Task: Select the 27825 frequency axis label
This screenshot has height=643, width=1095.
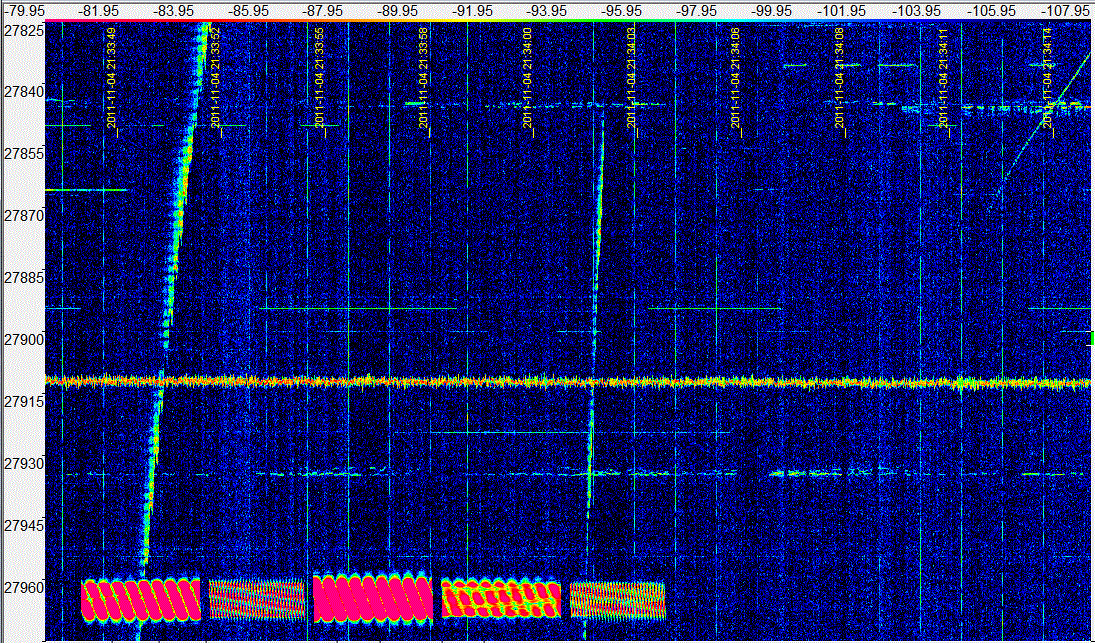Action: coord(23,31)
